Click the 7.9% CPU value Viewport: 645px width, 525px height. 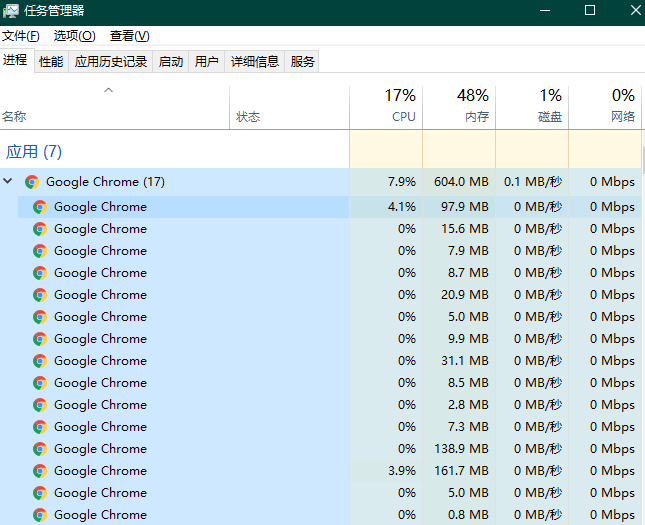click(x=401, y=182)
